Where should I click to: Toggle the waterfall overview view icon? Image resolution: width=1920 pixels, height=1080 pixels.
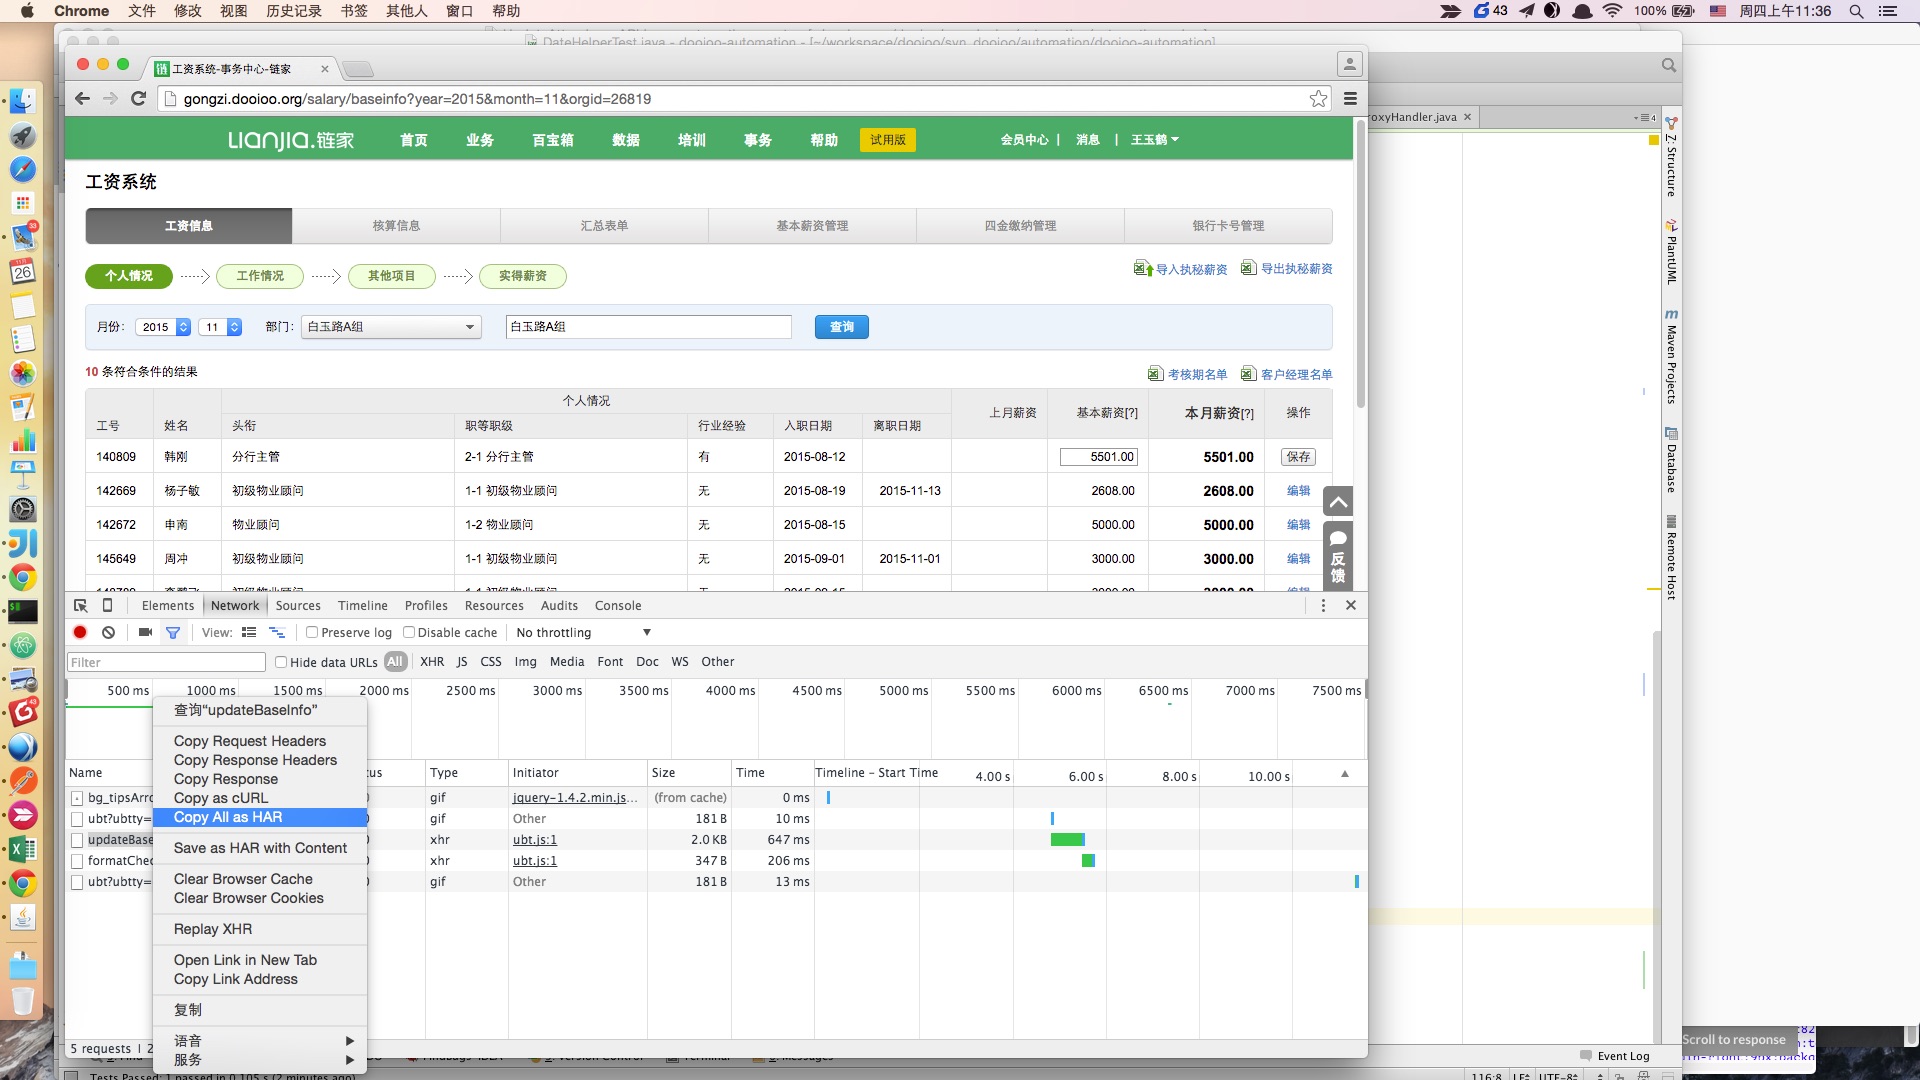277,632
